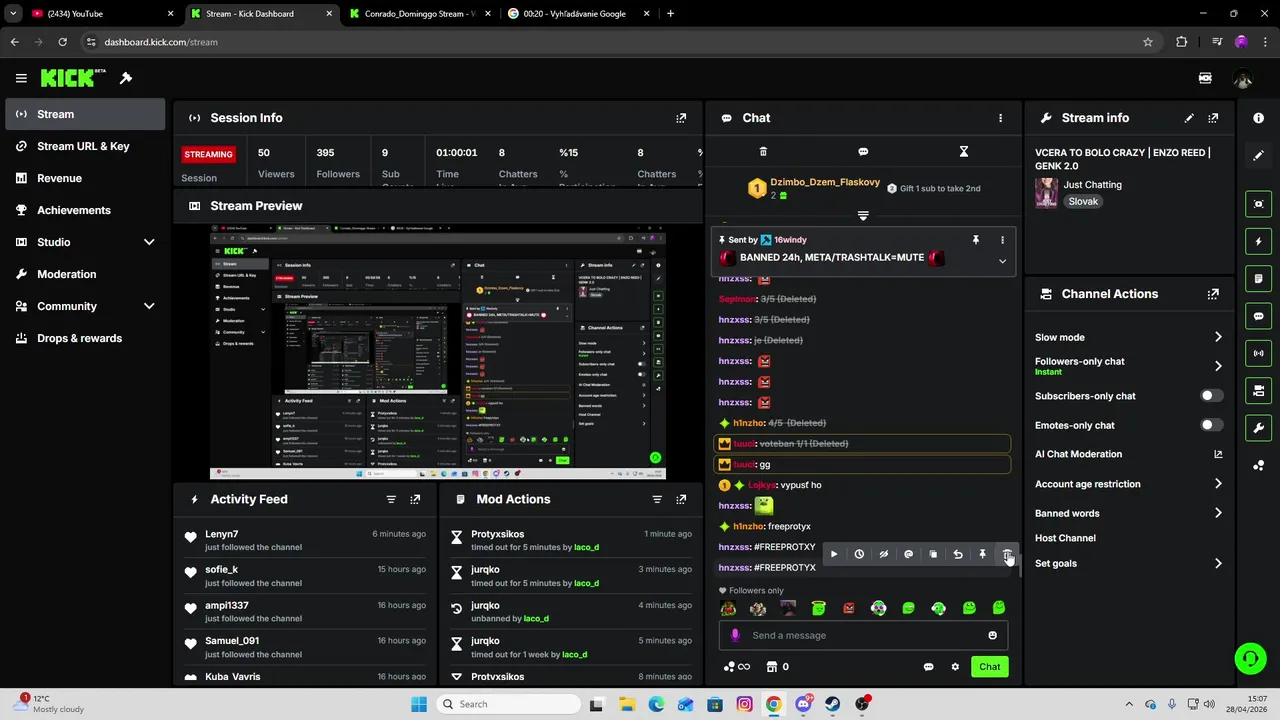Edit stream info with pencil icon
1280x720 pixels.
coord(1189,118)
